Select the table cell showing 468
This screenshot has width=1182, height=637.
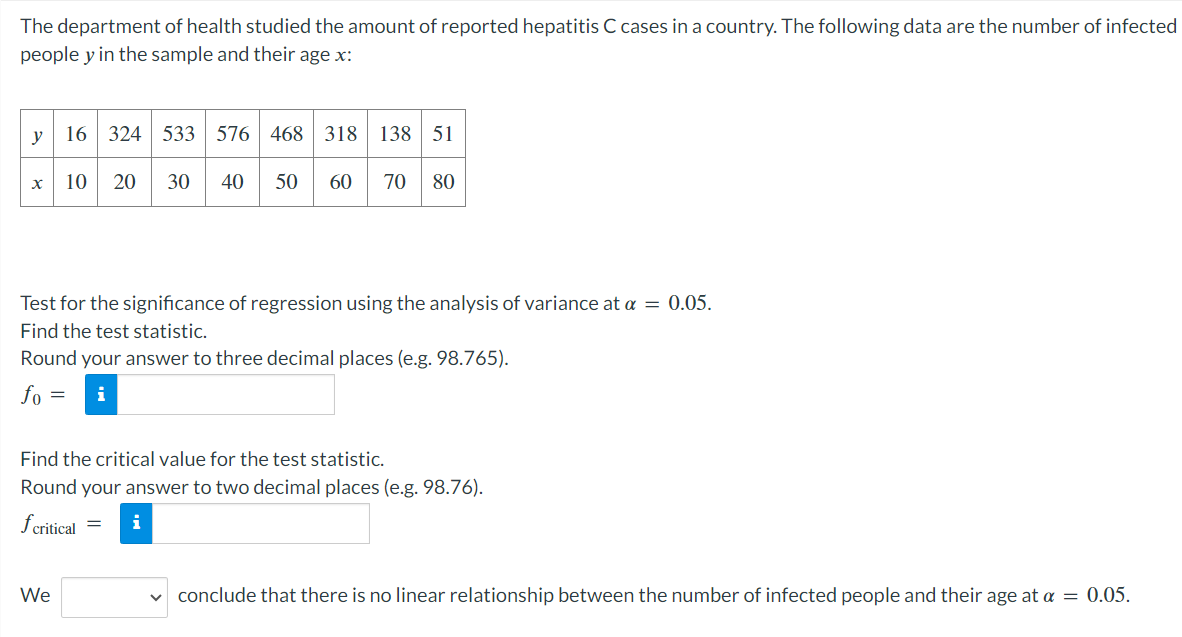[286, 133]
